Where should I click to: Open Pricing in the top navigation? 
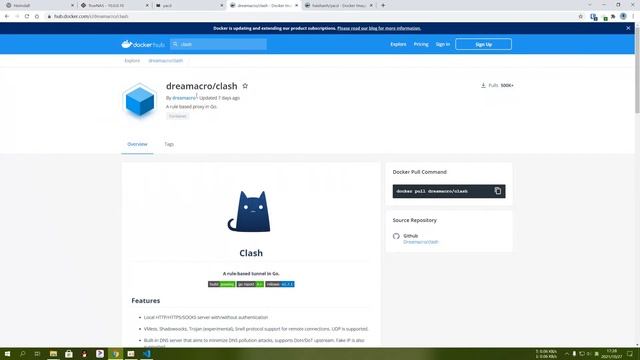click(x=421, y=44)
